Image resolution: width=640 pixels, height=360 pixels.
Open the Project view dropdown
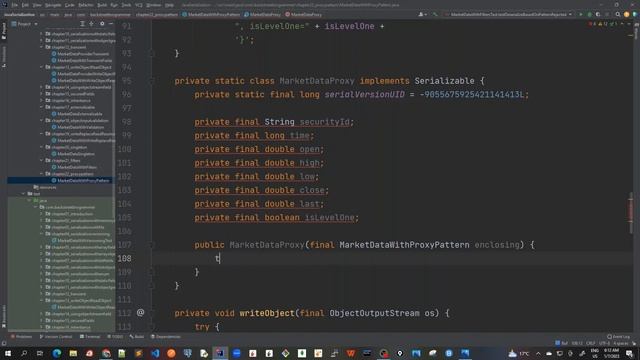(24, 24)
